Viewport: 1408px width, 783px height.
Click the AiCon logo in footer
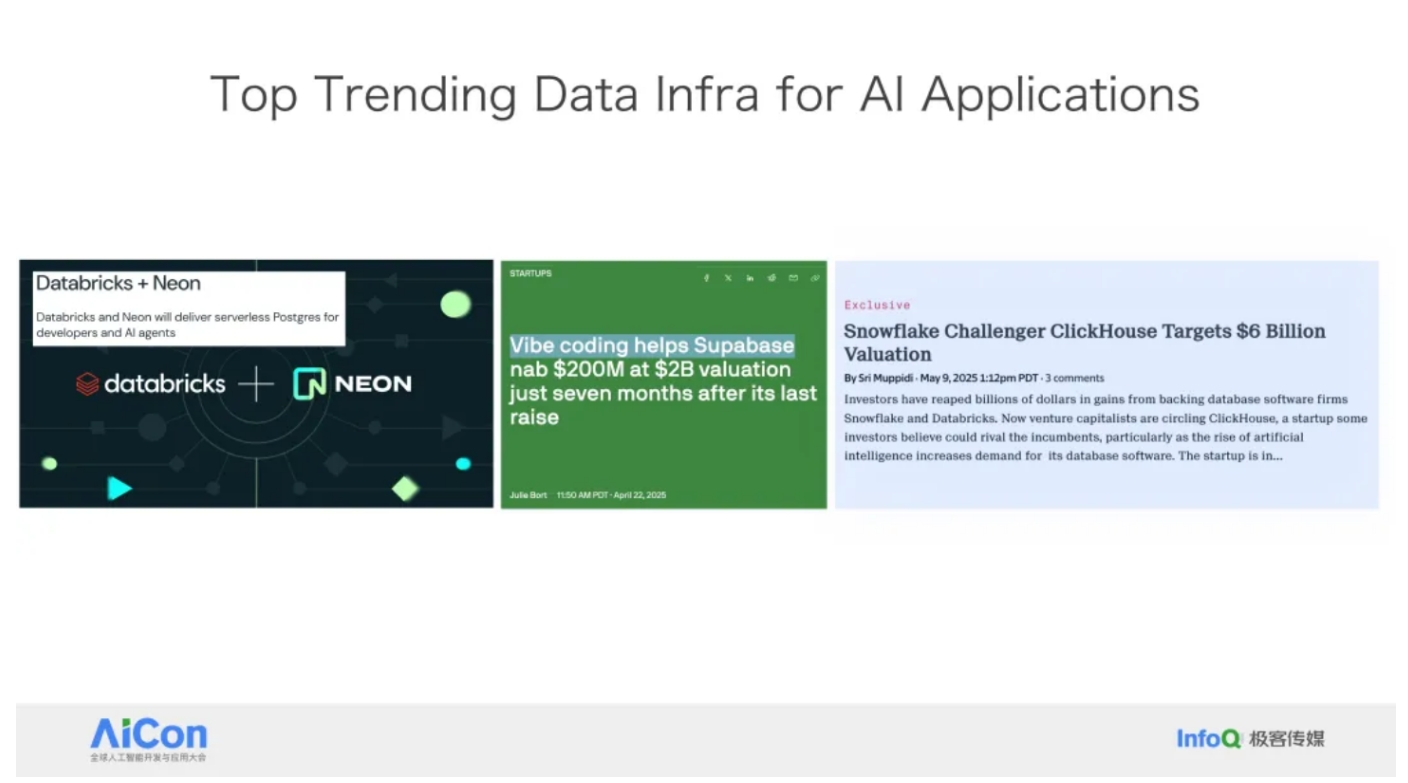pyautogui.click(x=148, y=740)
